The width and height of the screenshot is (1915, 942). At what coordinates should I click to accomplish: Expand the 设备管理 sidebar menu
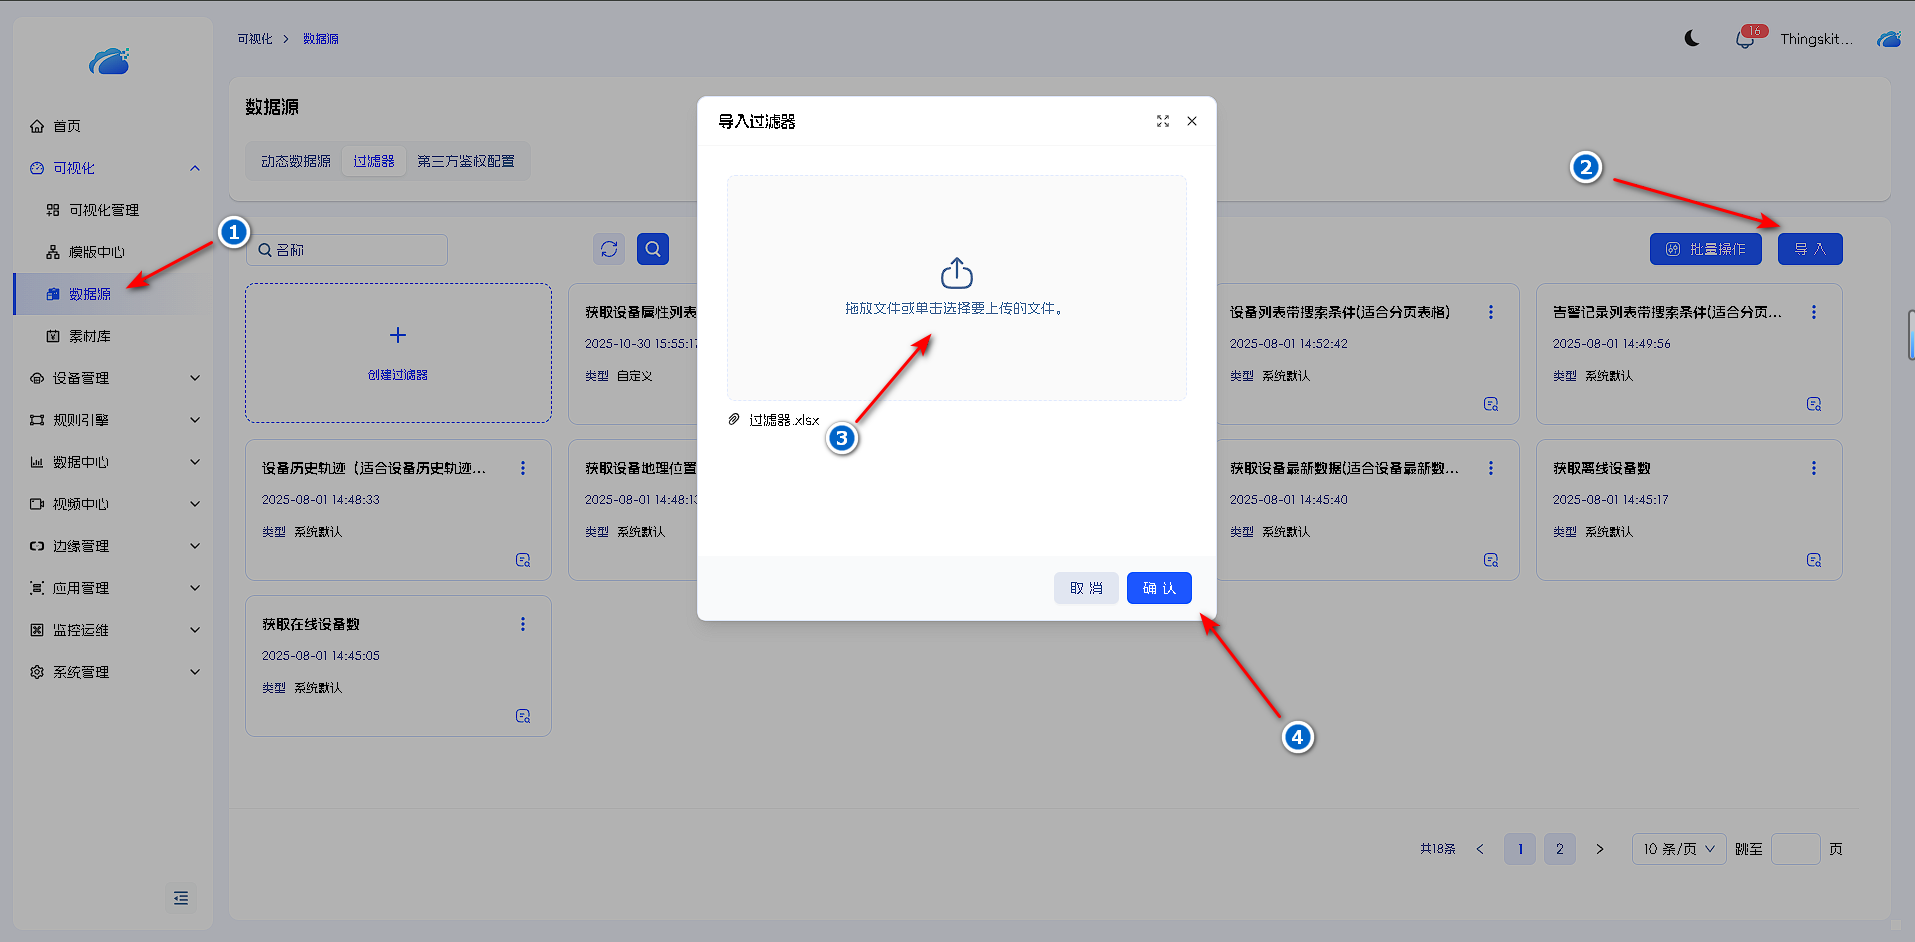[115, 378]
